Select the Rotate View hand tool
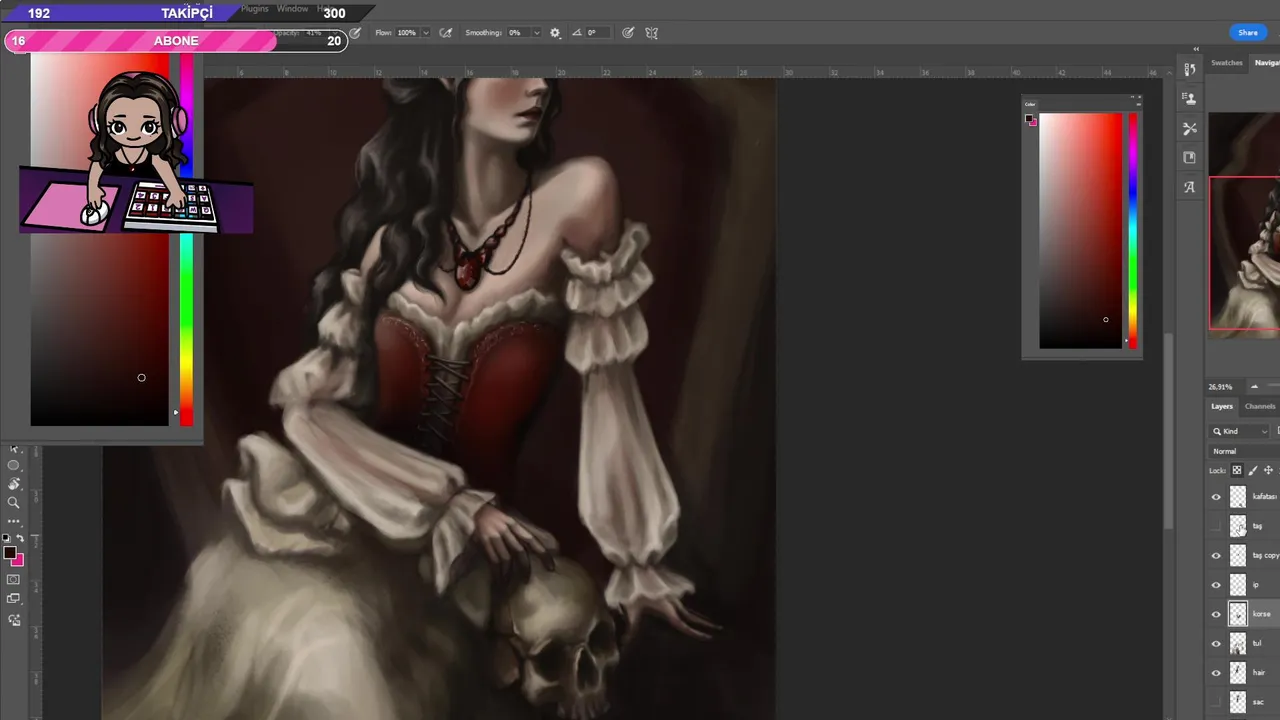This screenshot has width=1280, height=720. click(x=14, y=484)
